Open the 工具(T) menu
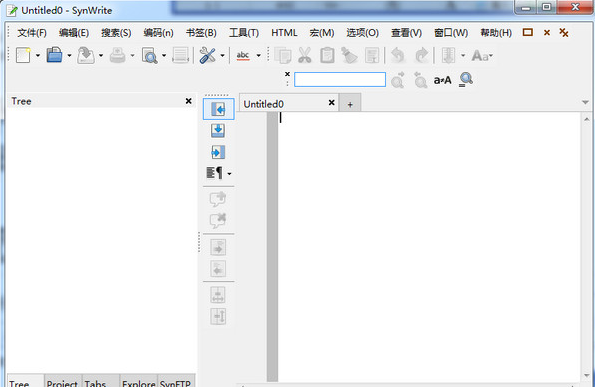The image size is (595, 387). [x=244, y=33]
